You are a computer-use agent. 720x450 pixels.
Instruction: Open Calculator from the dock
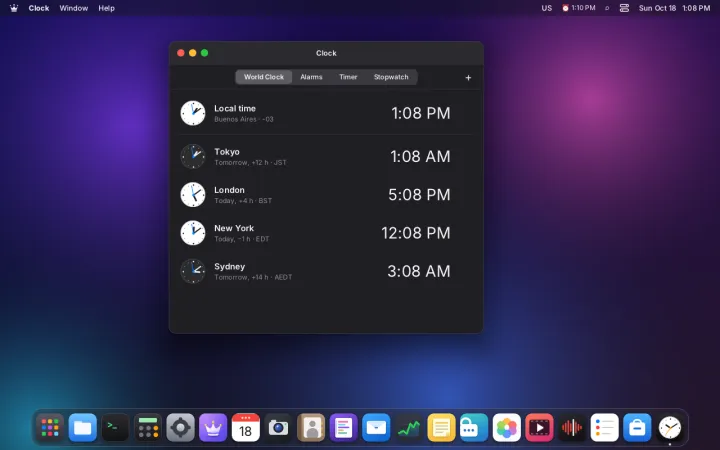[x=148, y=428]
